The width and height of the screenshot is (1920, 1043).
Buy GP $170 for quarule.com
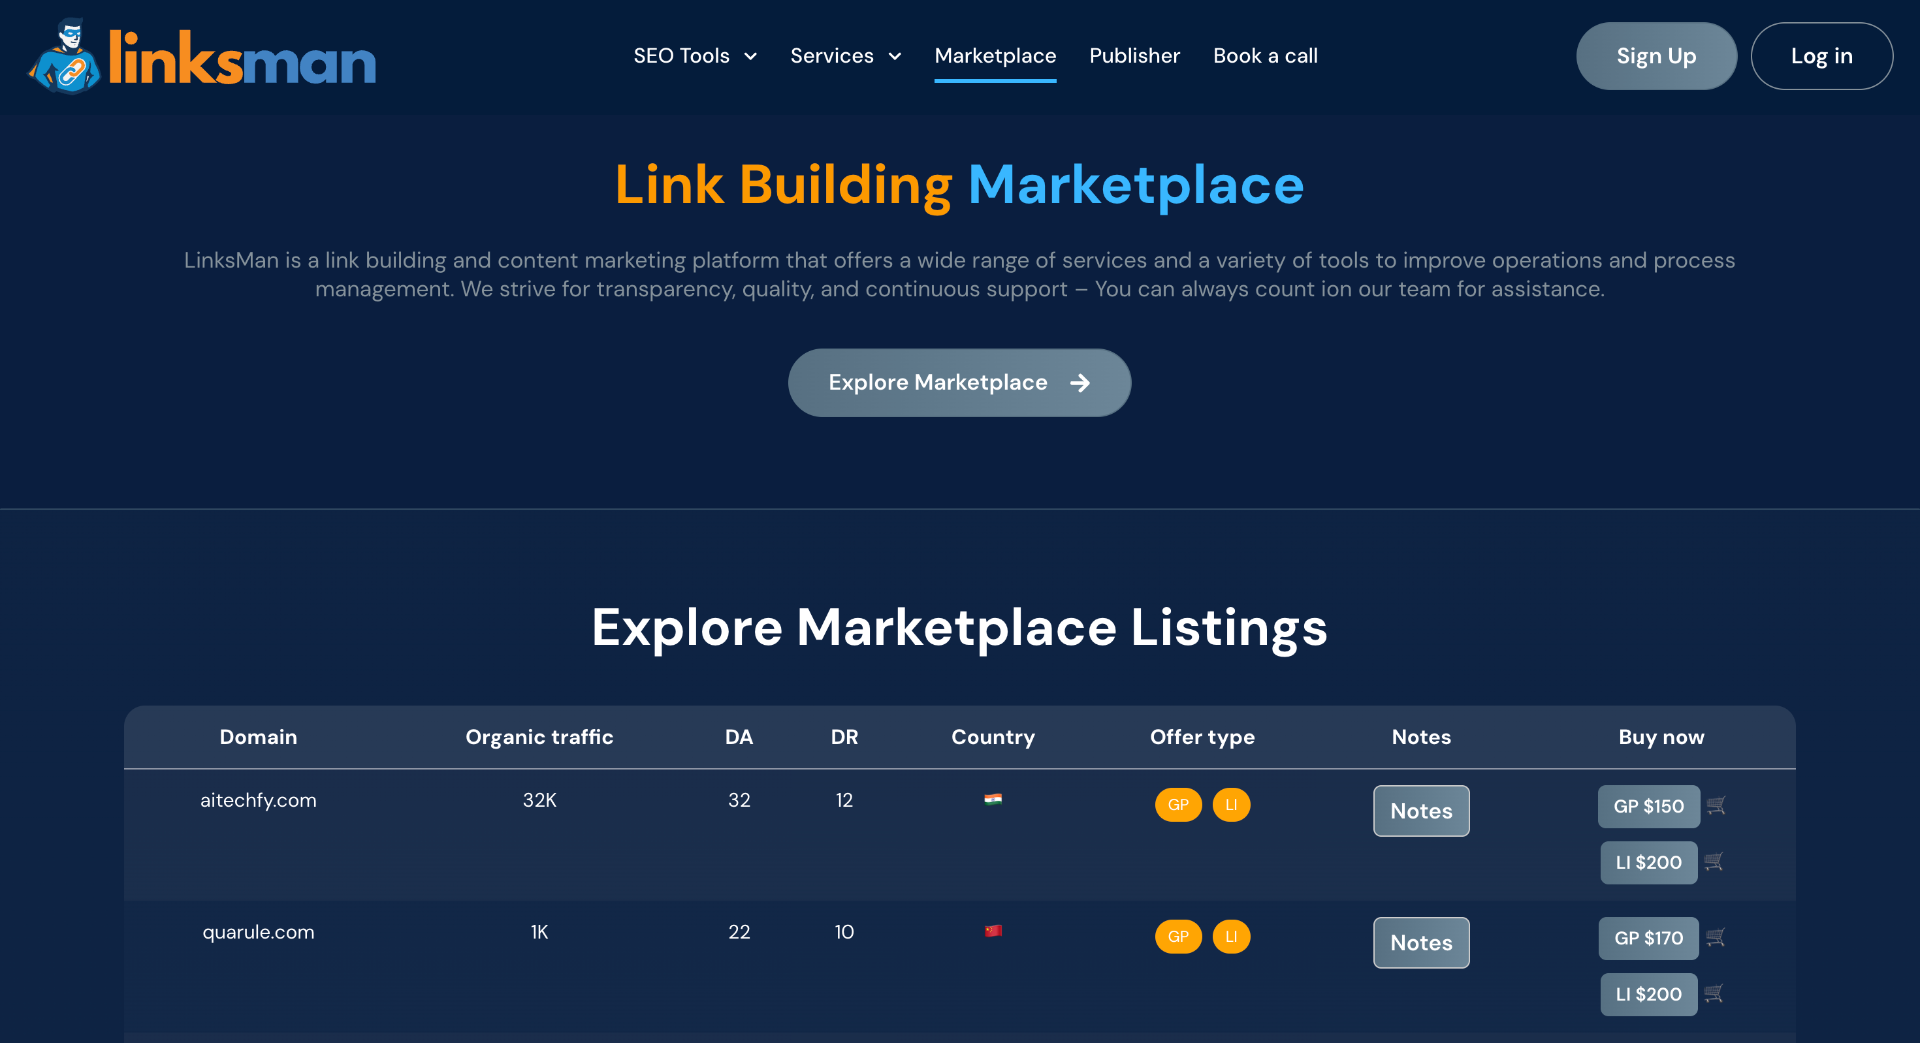(x=1648, y=938)
